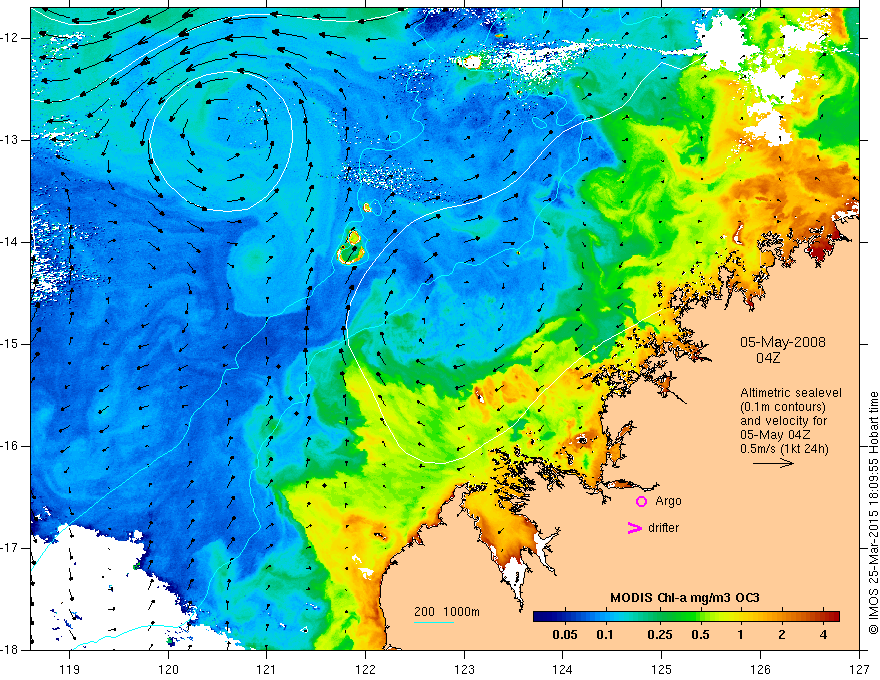Click the 0.25 value on the color scale

[659, 635]
